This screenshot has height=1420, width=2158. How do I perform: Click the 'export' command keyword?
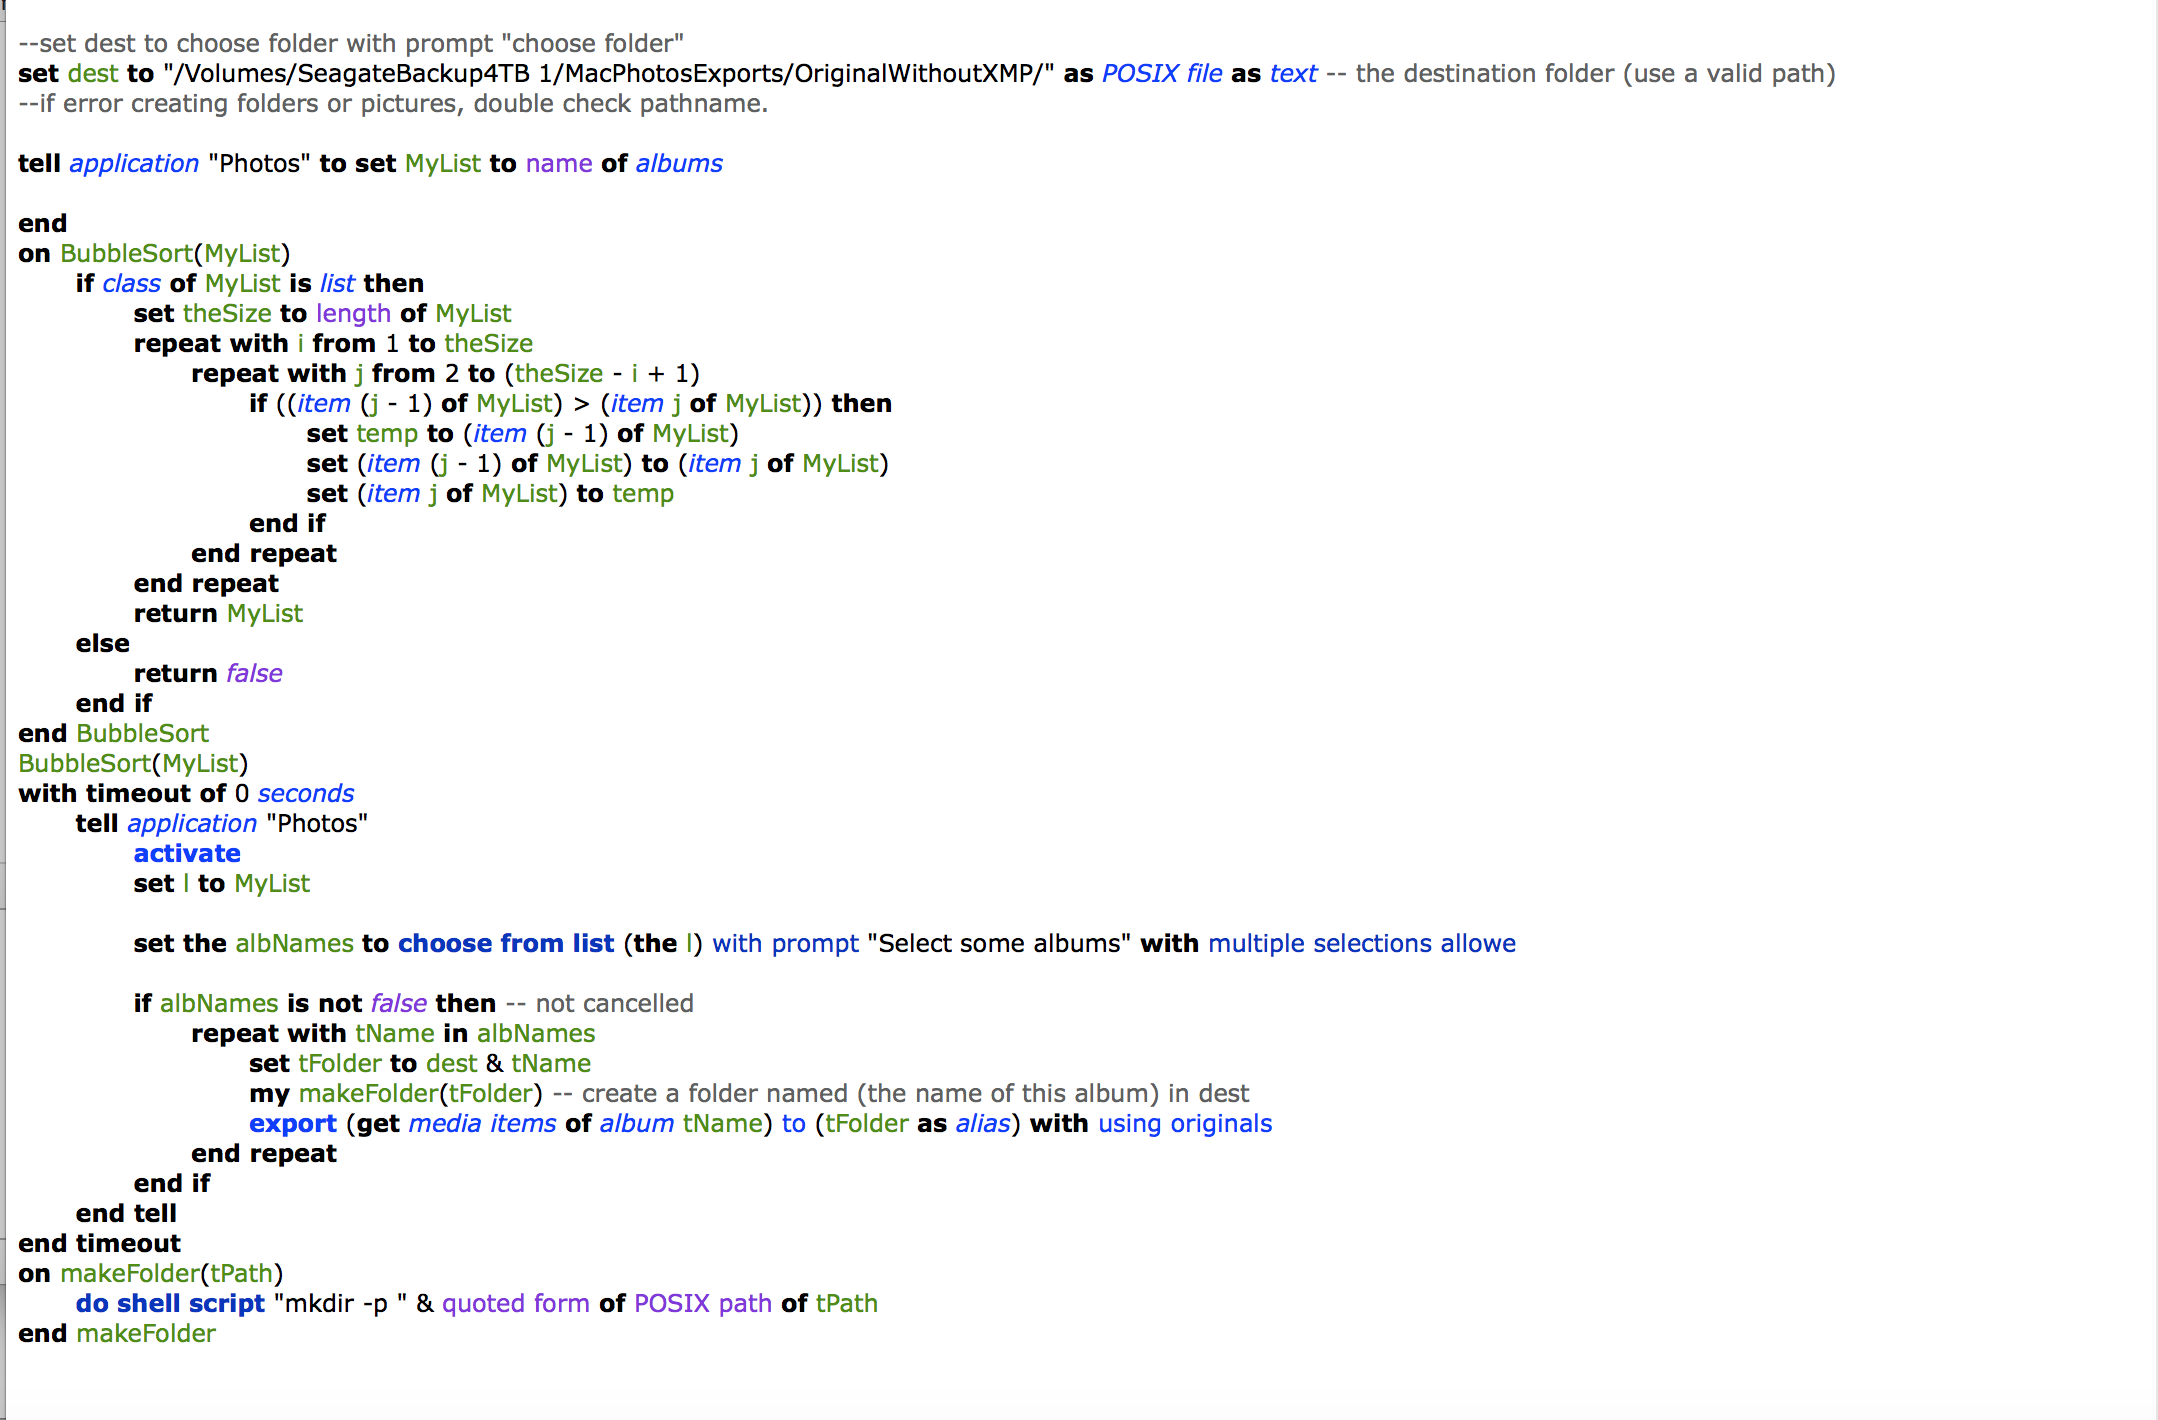point(292,1123)
